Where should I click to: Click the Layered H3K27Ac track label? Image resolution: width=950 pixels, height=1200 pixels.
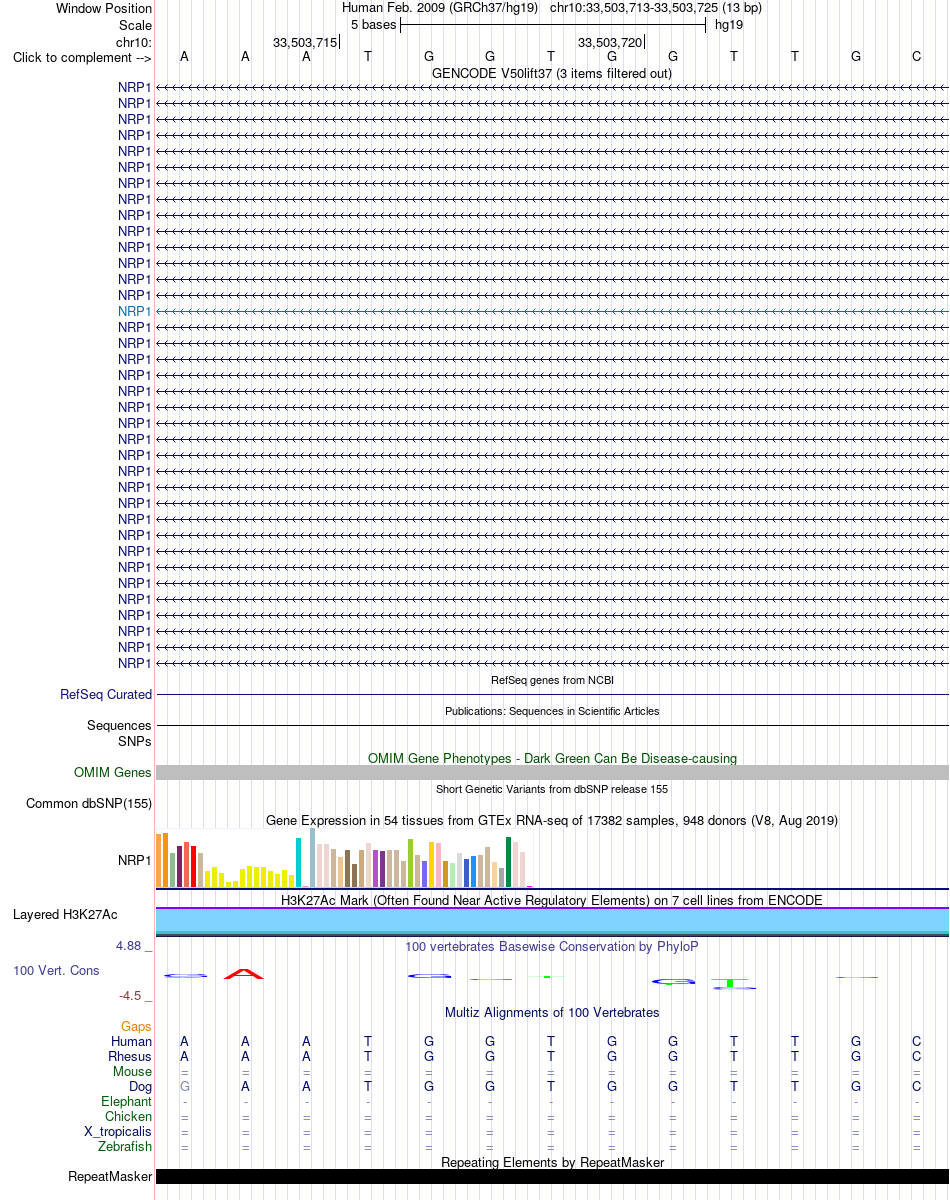click(x=65, y=914)
